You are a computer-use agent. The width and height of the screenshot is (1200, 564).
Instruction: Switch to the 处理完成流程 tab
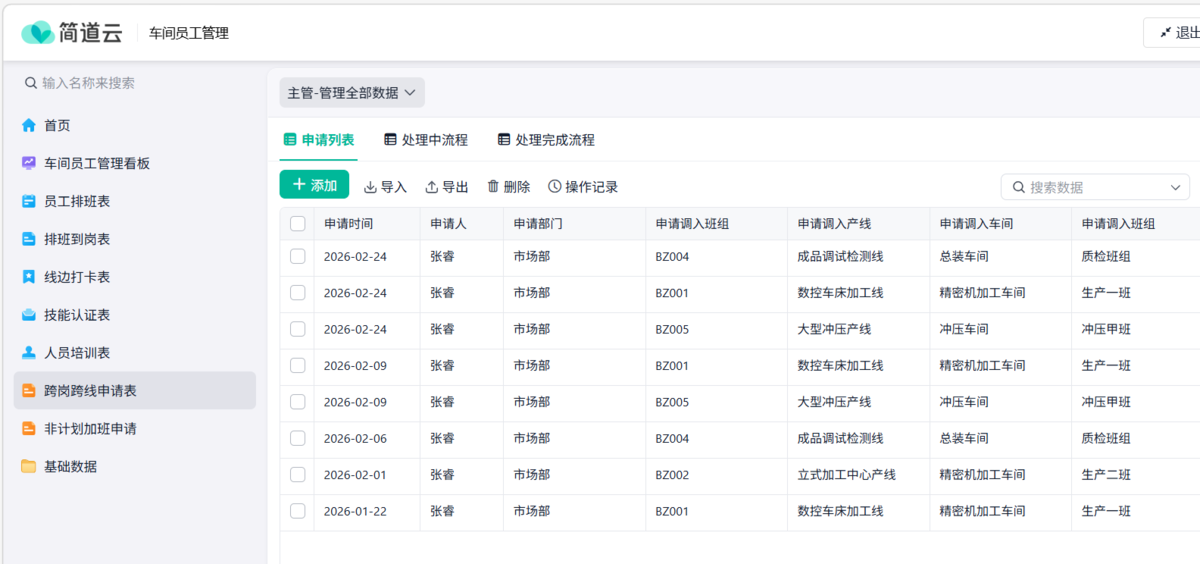point(545,140)
